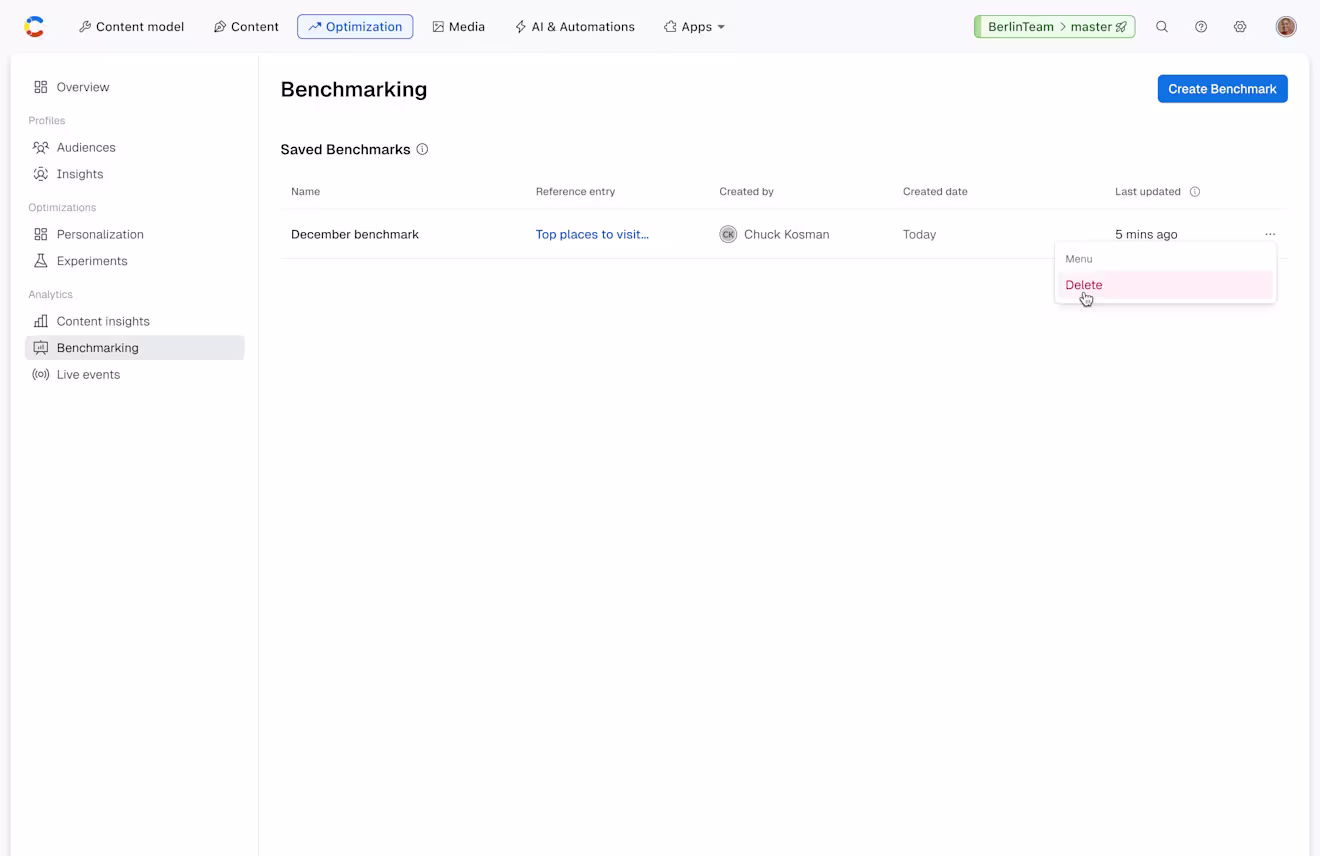Select the Optimization tab
The width and height of the screenshot is (1320, 856).
coord(355,27)
